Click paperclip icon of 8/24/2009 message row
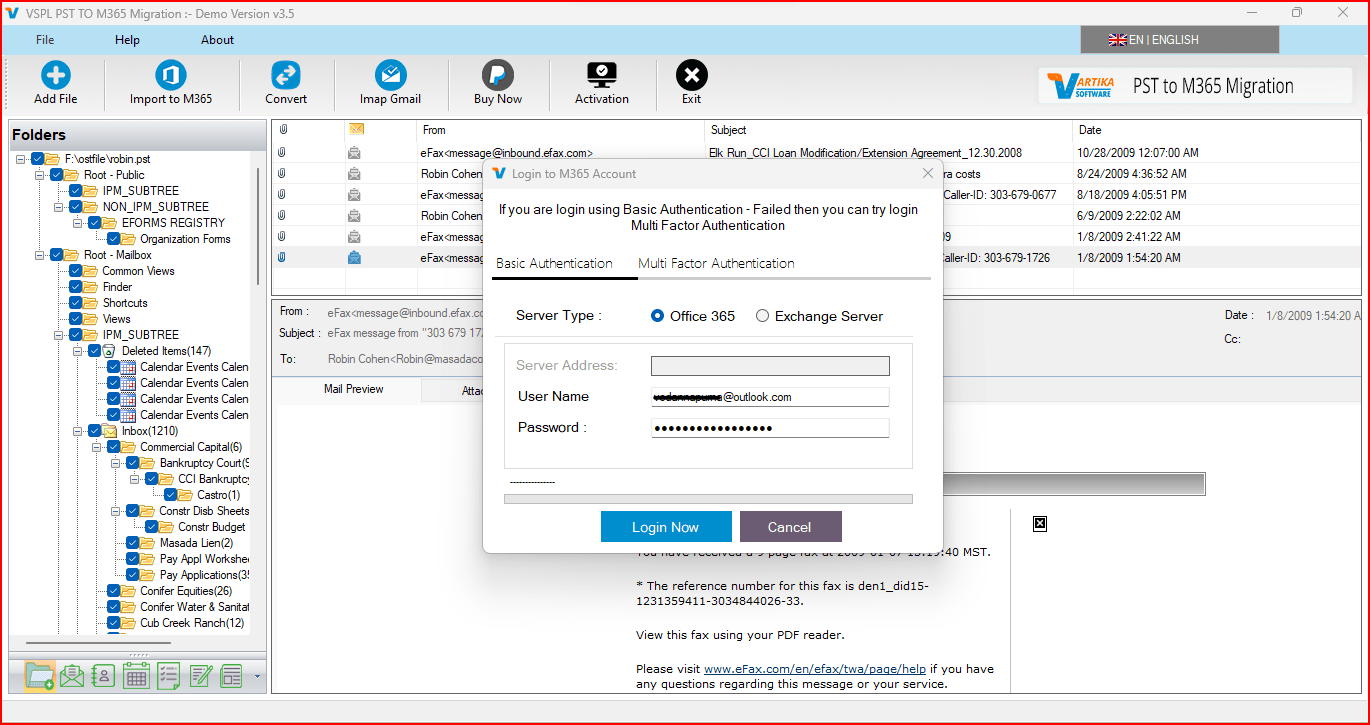1370x725 pixels. (283, 174)
